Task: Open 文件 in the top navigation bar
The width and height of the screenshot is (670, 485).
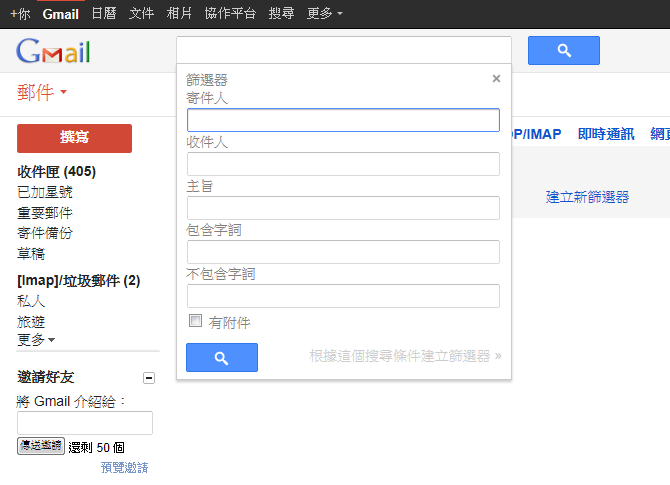Action: (141, 13)
